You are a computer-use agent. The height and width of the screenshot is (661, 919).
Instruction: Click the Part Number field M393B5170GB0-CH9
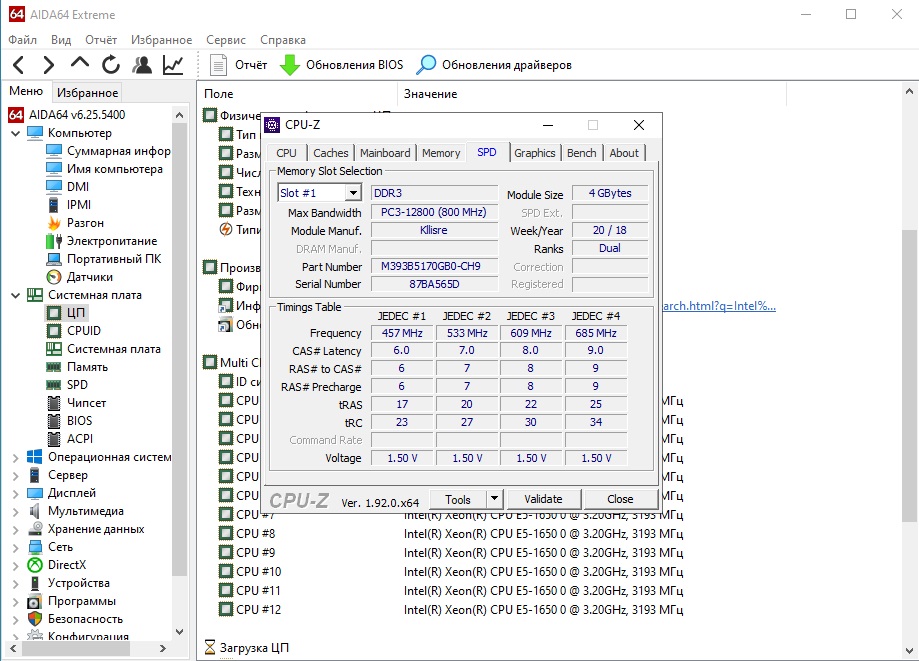pyautogui.click(x=434, y=267)
